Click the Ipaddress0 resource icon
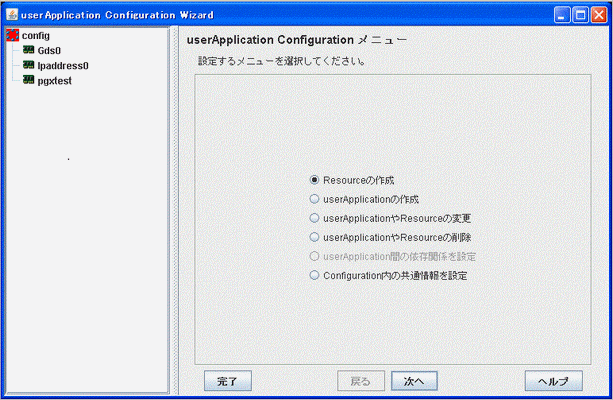This screenshot has height=400, width=613. click(x=28, y=65)
